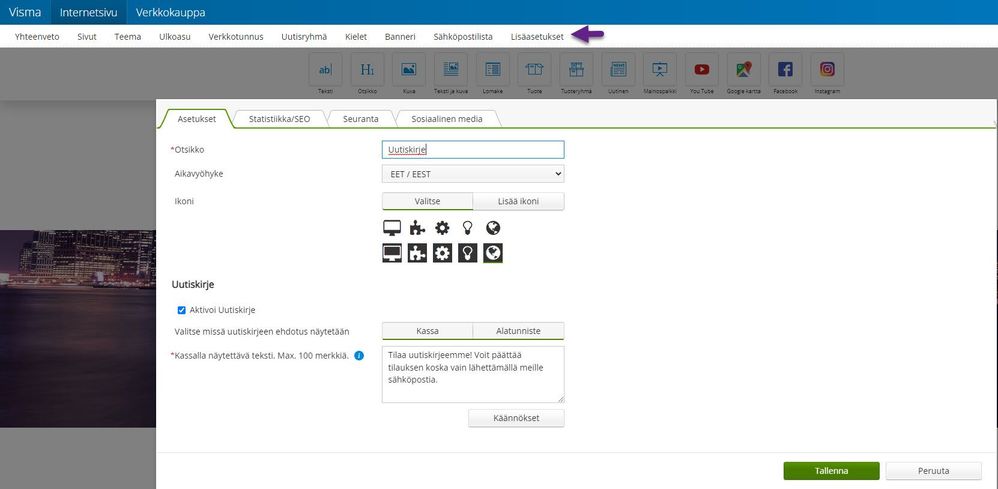Viewport: 998px width, 489px height.
Task: Choose the filled-square monitor icon
Action: coord(392,253)
